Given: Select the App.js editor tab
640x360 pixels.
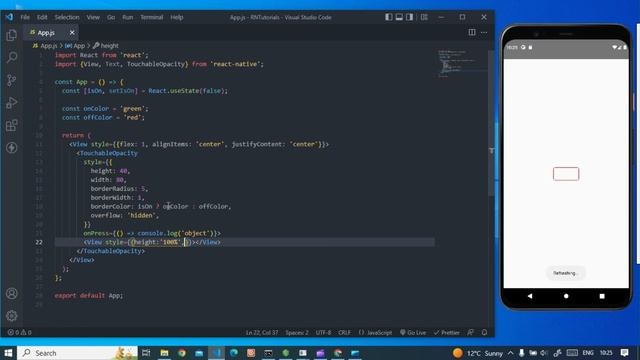Looking at the screenshot, I should coord(51,32).
